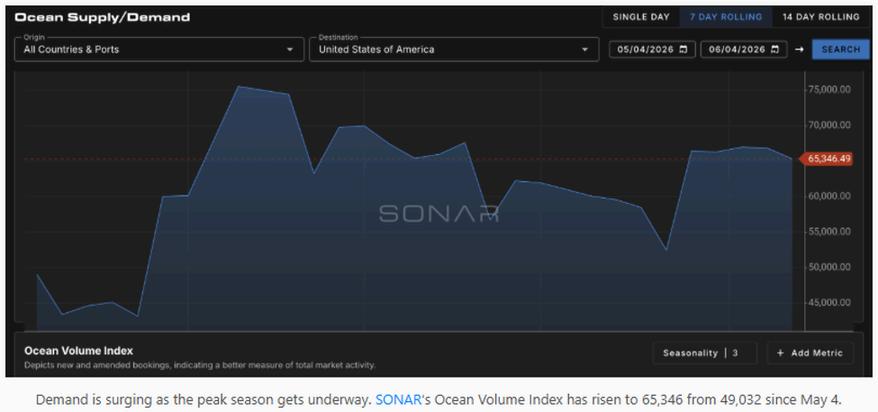
Task: Open the SONAR hyperlink in the caption
Action: coord(398,400)
